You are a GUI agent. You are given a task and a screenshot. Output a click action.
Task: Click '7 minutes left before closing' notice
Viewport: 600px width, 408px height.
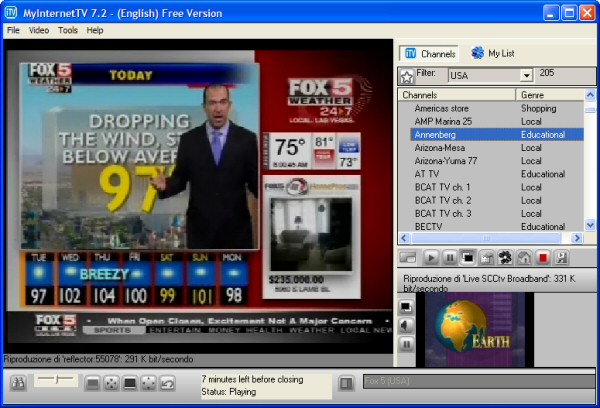click(x=253, y=379)
